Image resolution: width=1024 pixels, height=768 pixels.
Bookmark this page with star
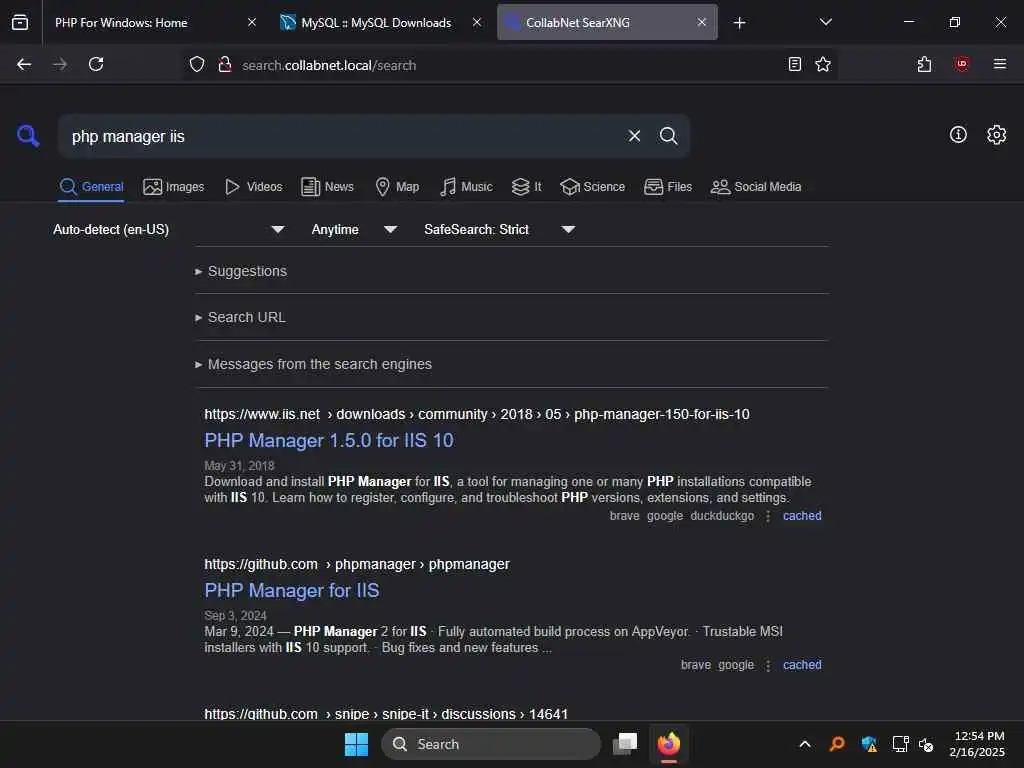(823, 64)
